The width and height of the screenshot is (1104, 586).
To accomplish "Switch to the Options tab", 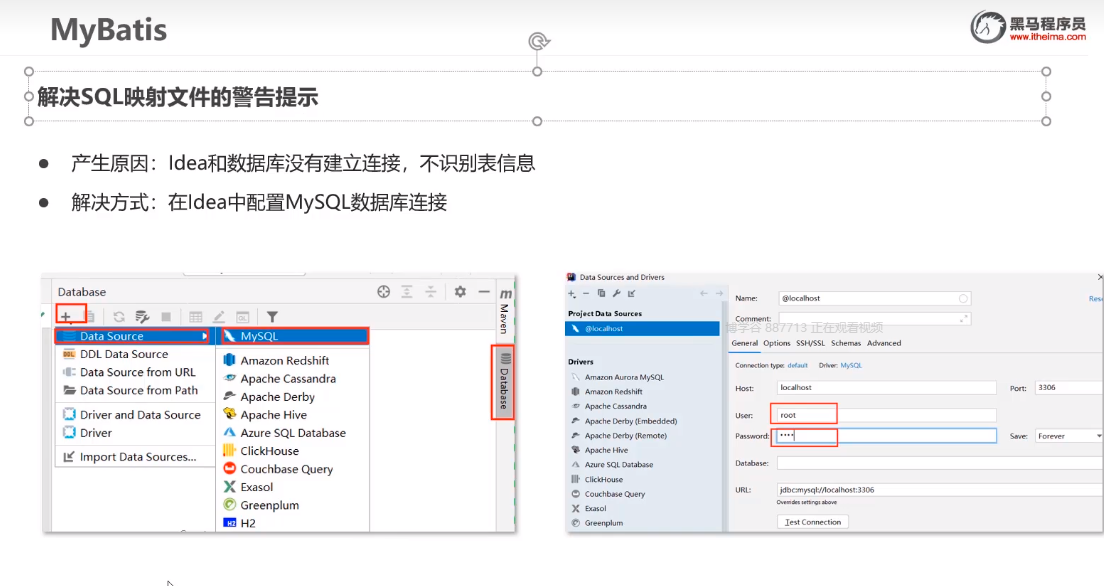I will (x=777, y=344).
